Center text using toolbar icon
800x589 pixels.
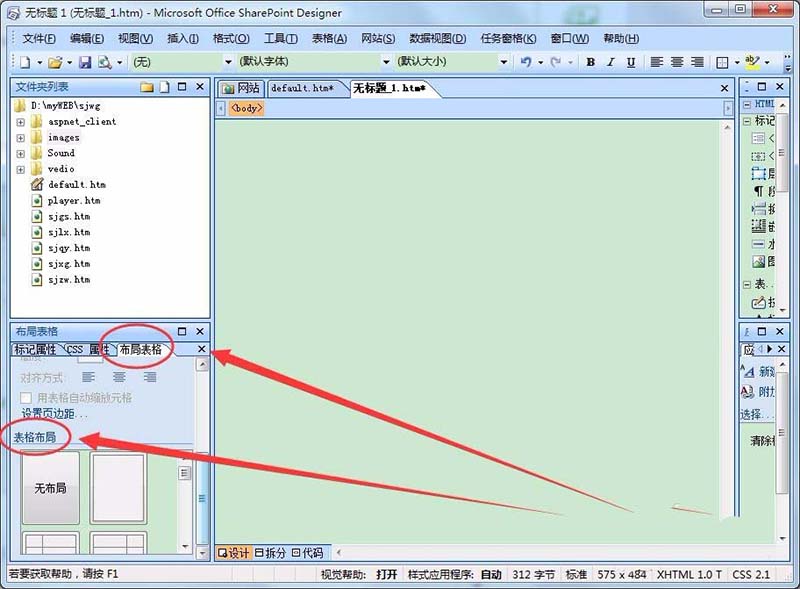pyautogui.click(x=677, y=62)
